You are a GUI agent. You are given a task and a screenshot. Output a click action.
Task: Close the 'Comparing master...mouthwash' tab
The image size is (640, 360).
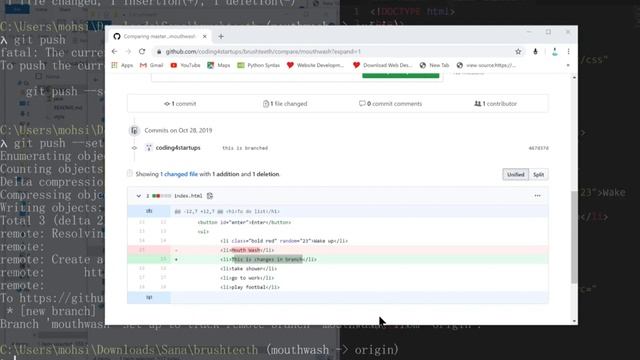point(204,36)
